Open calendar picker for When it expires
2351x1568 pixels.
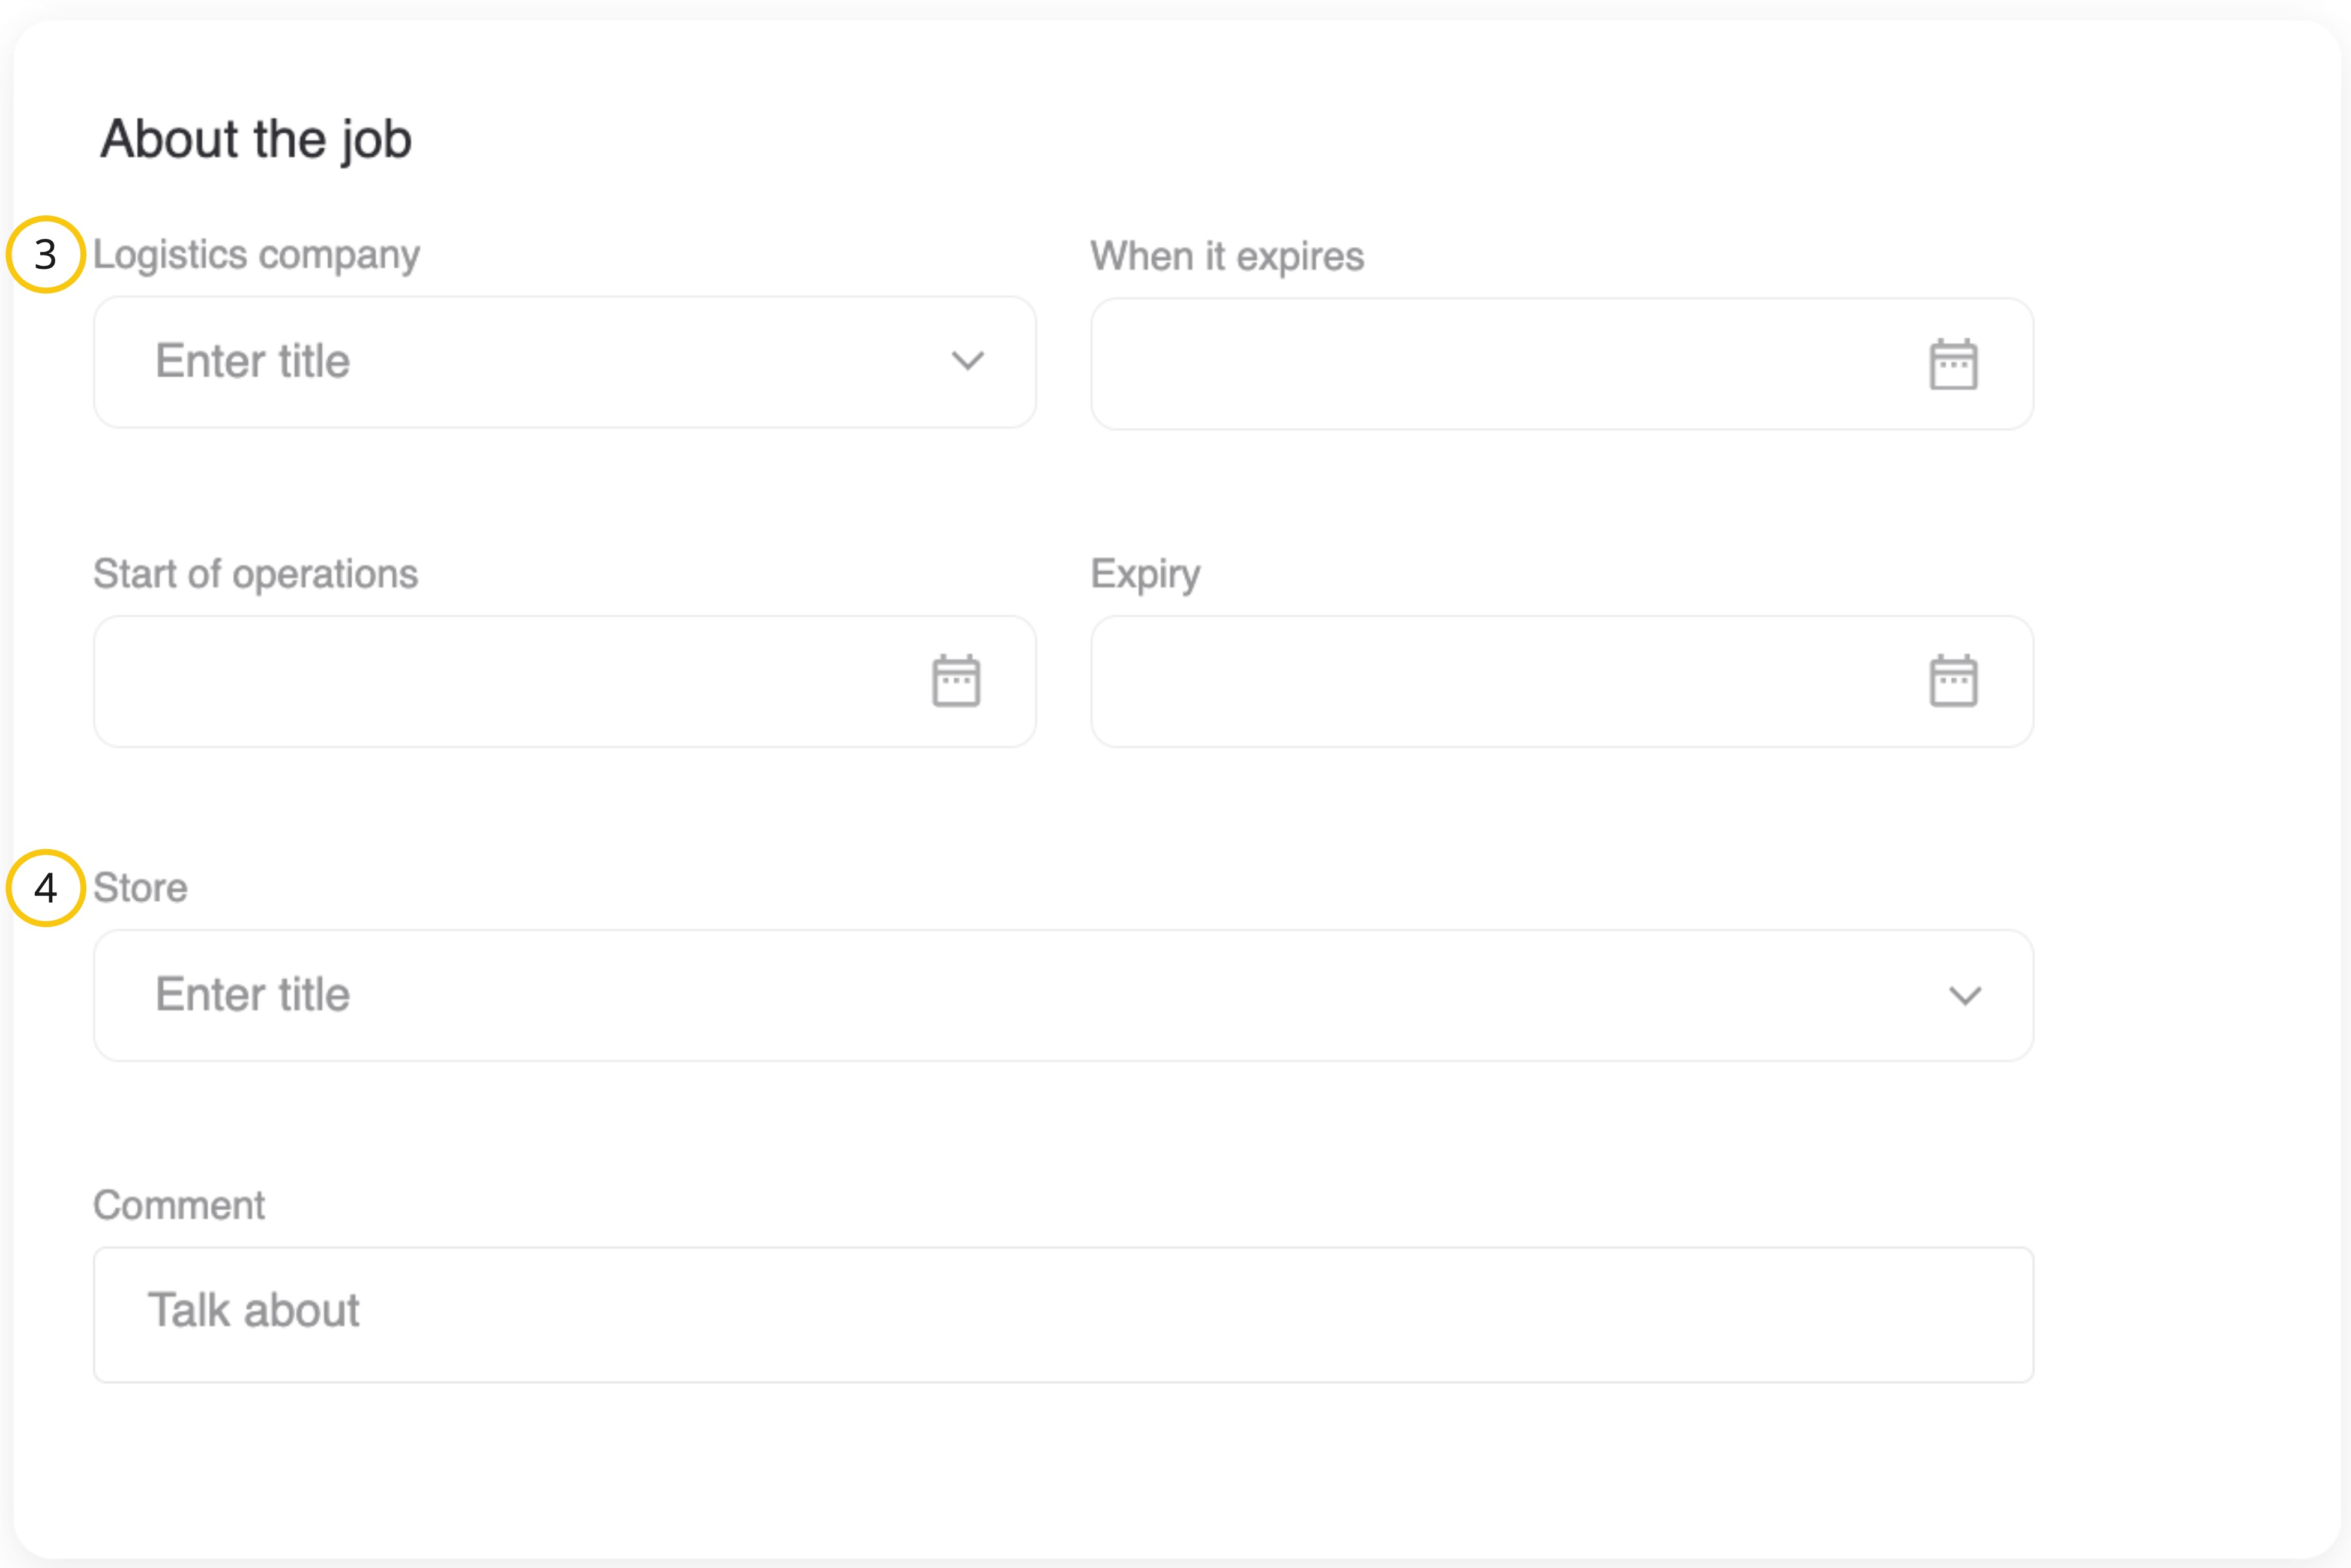point(1952,364)
